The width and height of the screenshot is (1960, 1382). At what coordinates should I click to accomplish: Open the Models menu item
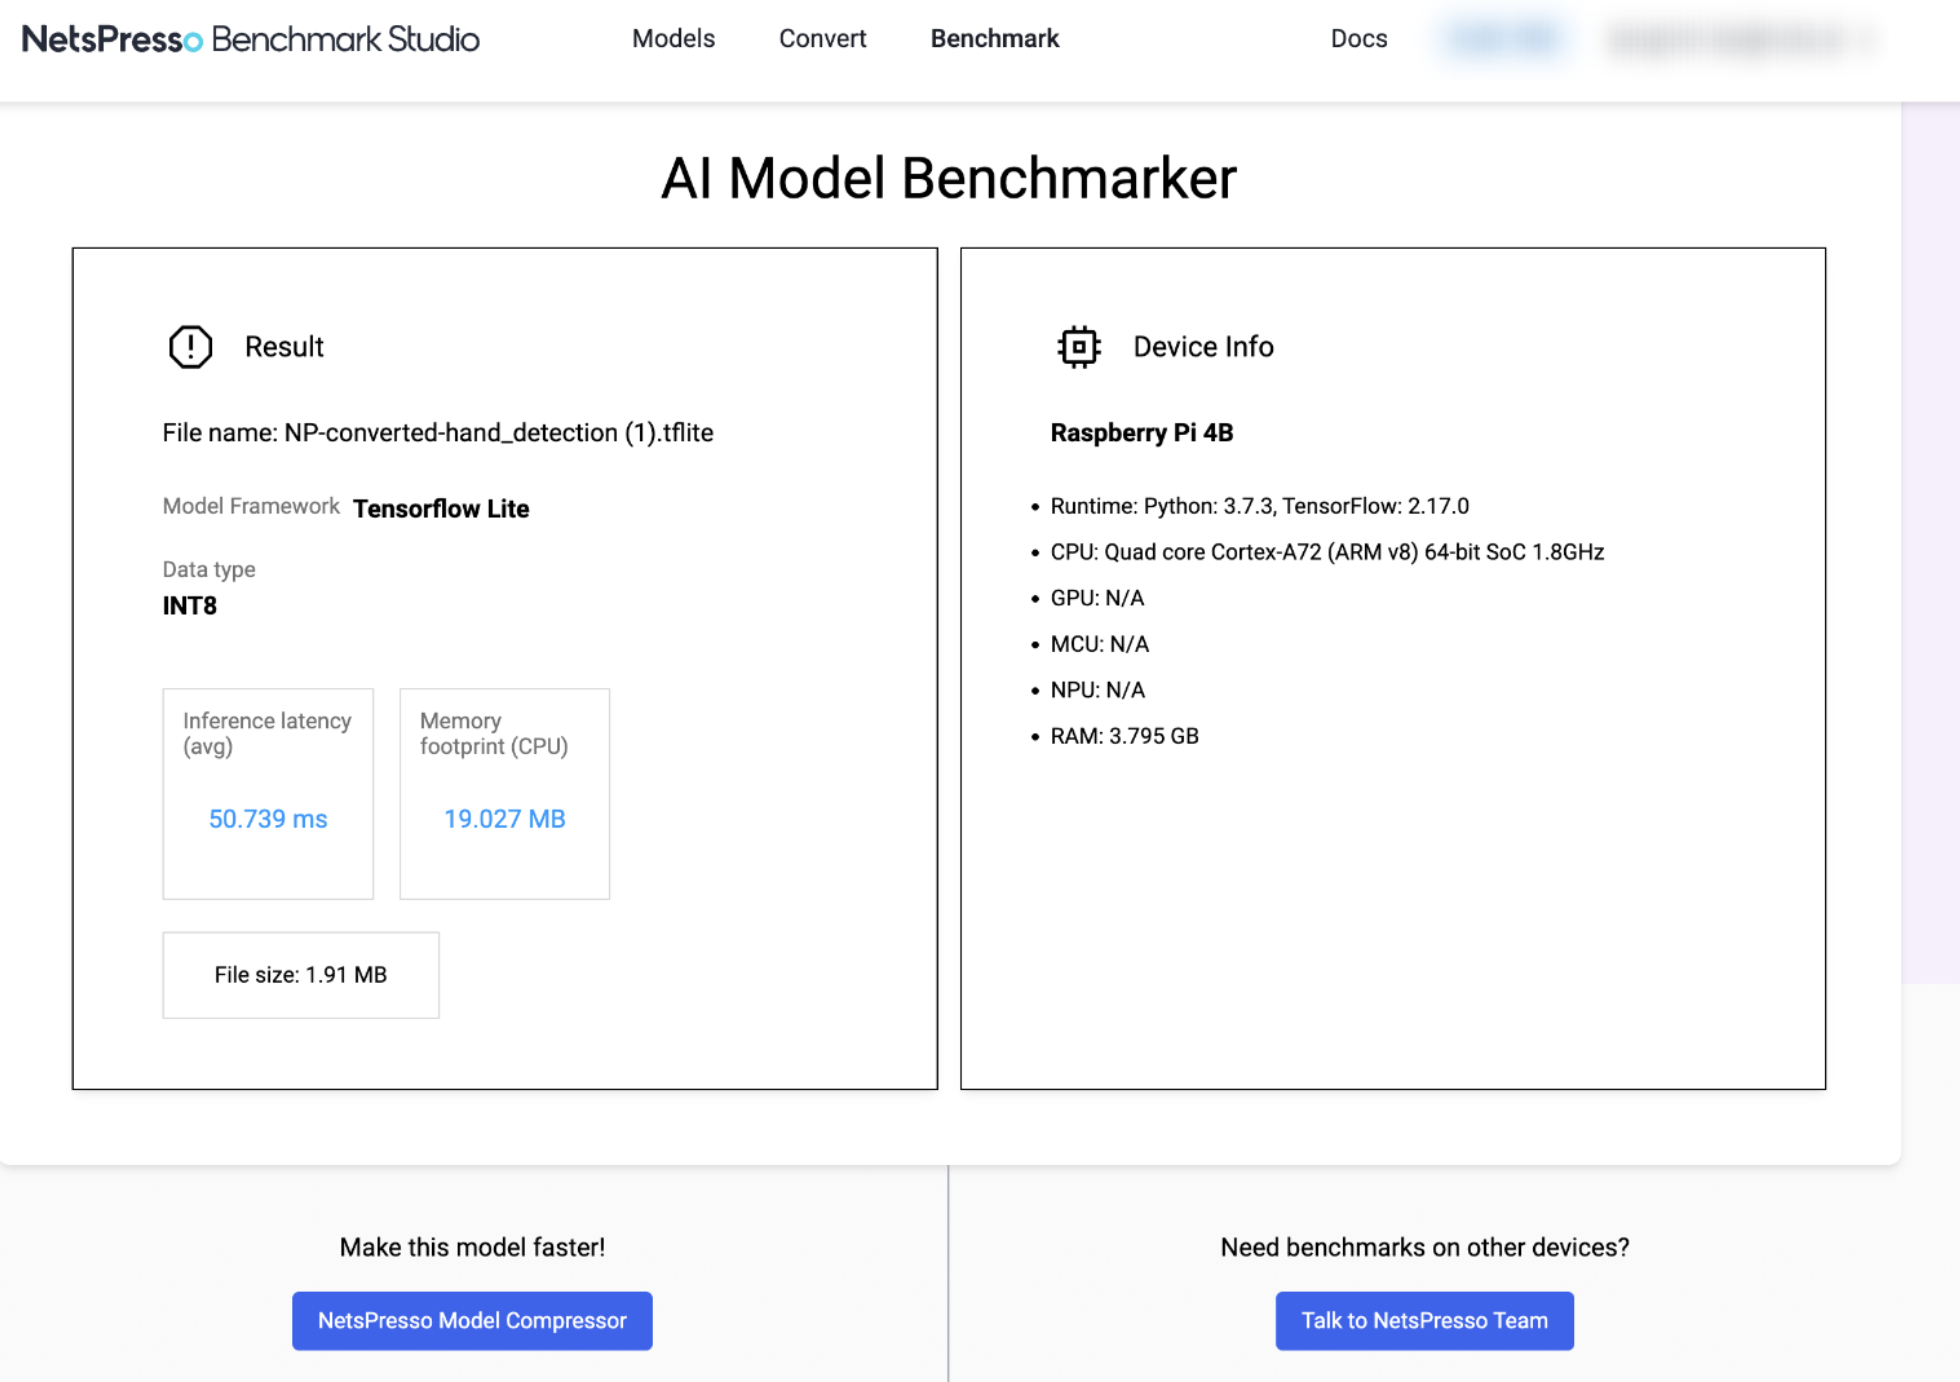[673, 39]
